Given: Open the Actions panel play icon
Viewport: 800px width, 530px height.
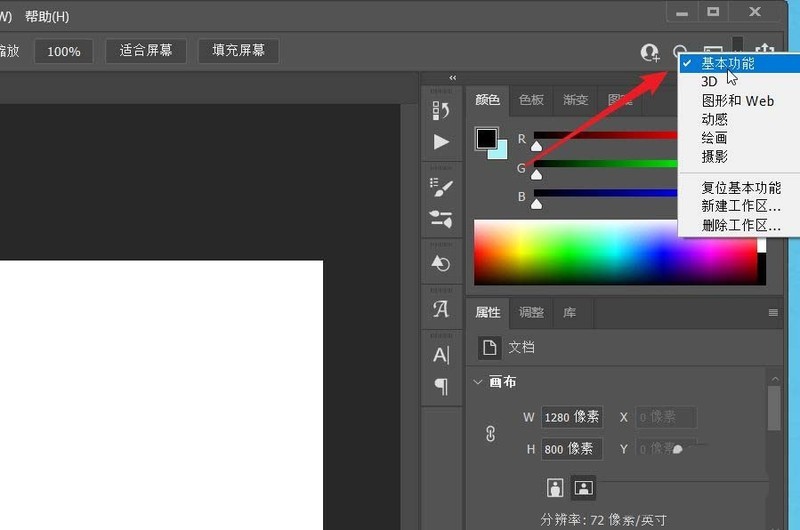Looking at the screenshot, I should (x=441, y=142).
